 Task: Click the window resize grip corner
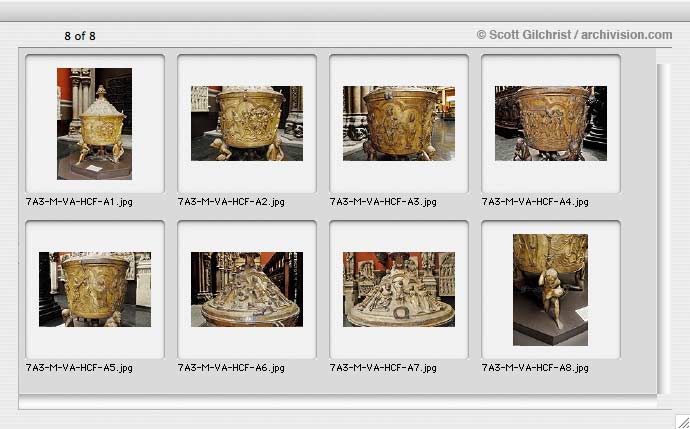click(x=683, y=422)
